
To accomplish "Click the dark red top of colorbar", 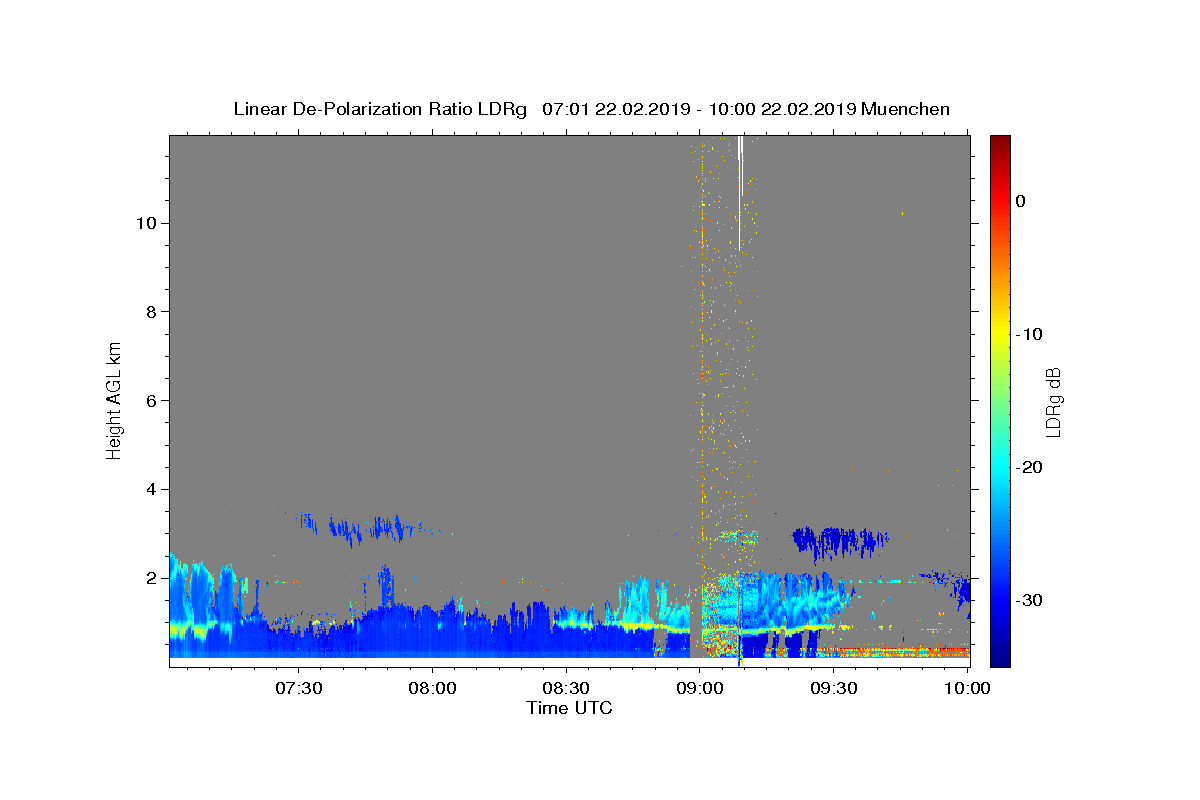I will pos(1000,142).
